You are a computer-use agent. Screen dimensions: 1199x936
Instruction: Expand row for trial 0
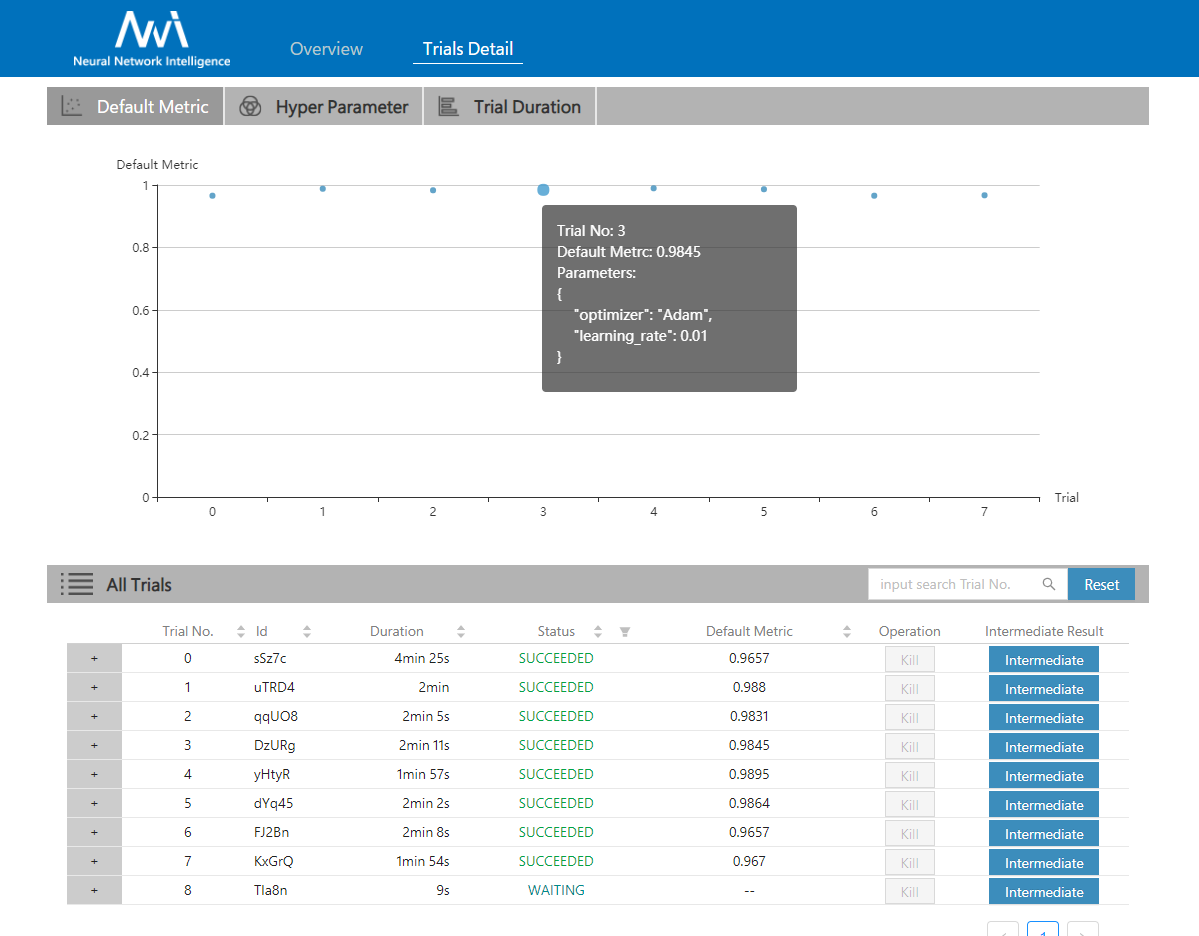(x=94, y=659)
